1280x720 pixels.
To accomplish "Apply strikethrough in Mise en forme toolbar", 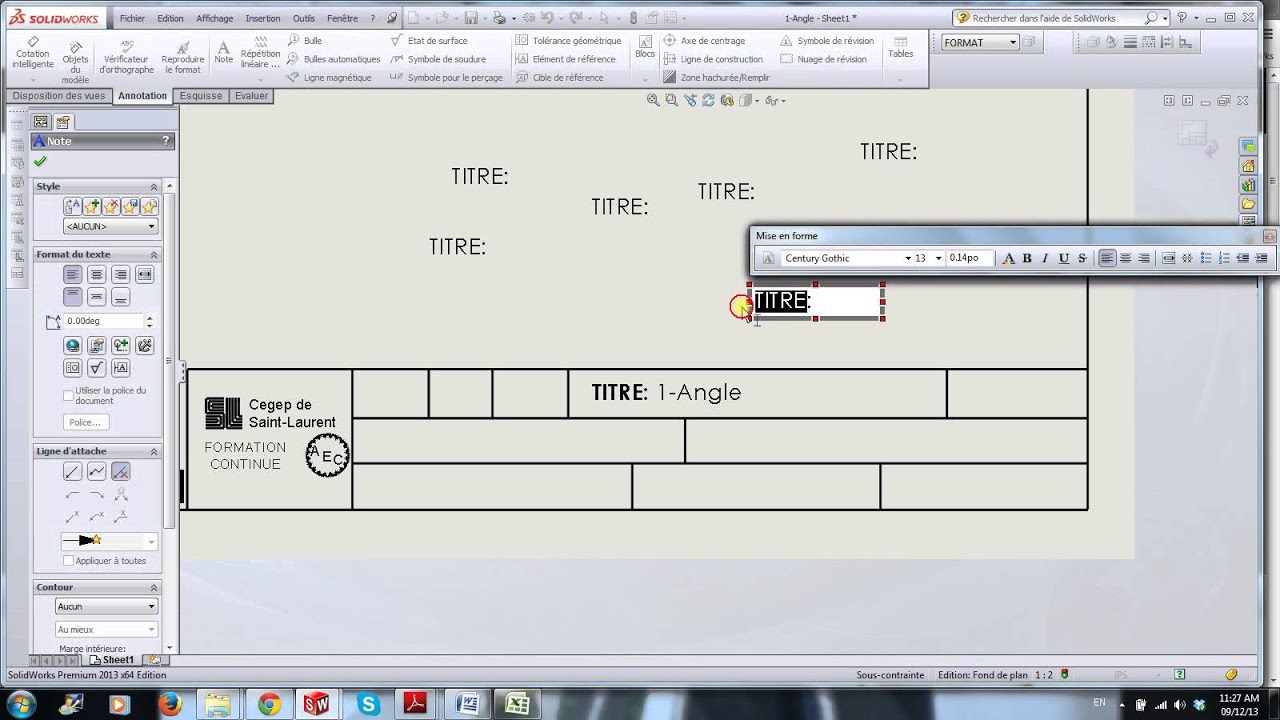I will 1081,258.
